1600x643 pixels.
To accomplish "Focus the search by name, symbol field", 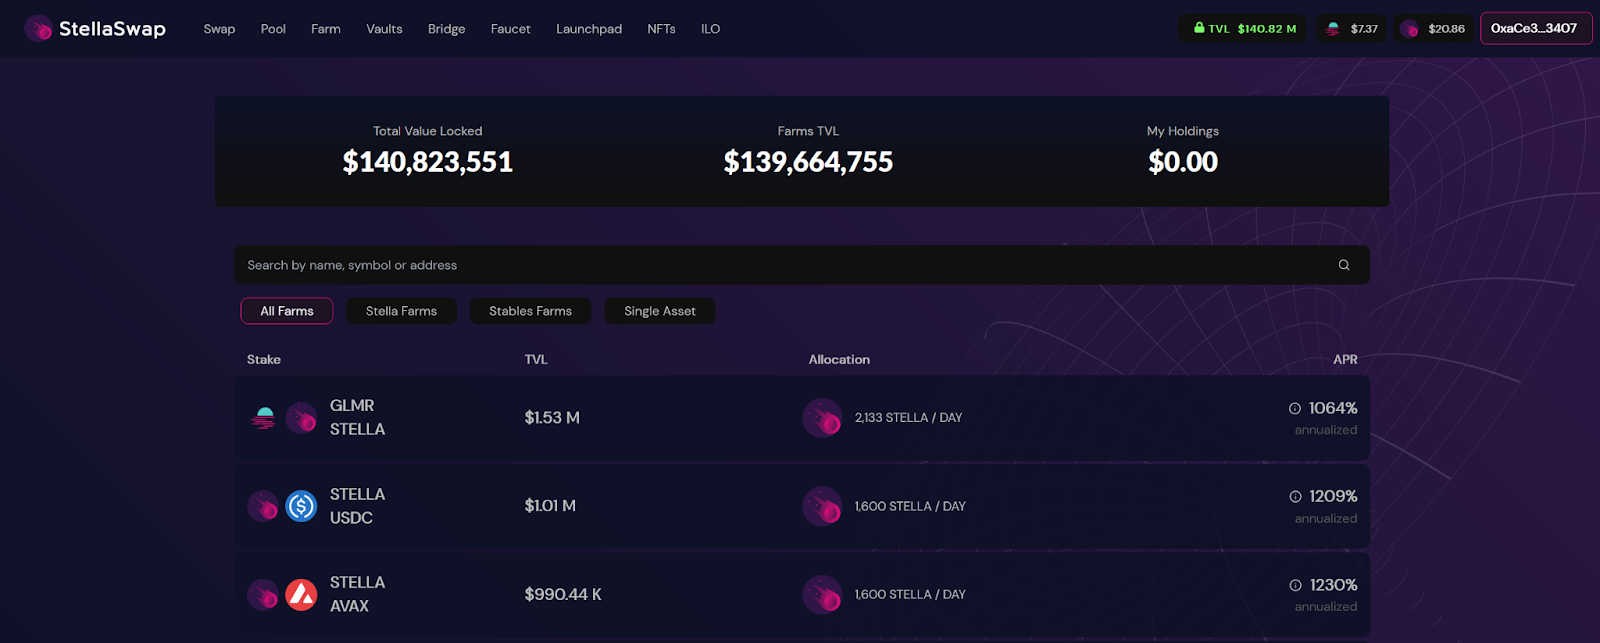I will (x=802, y=265).
